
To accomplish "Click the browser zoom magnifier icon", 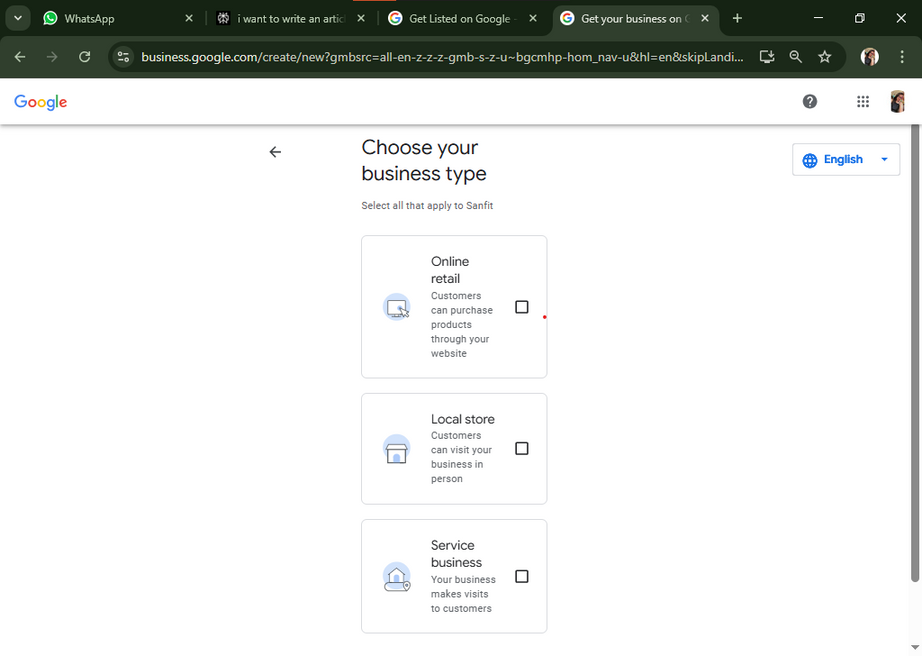I will click(x=796, y=57).
